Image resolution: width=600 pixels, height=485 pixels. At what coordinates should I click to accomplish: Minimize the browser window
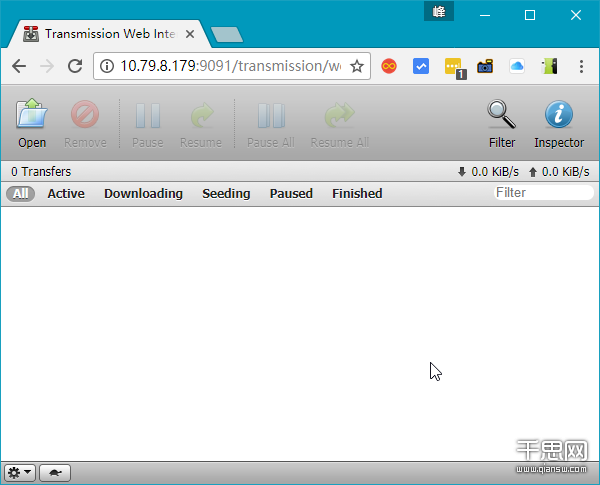coord(485,15)
